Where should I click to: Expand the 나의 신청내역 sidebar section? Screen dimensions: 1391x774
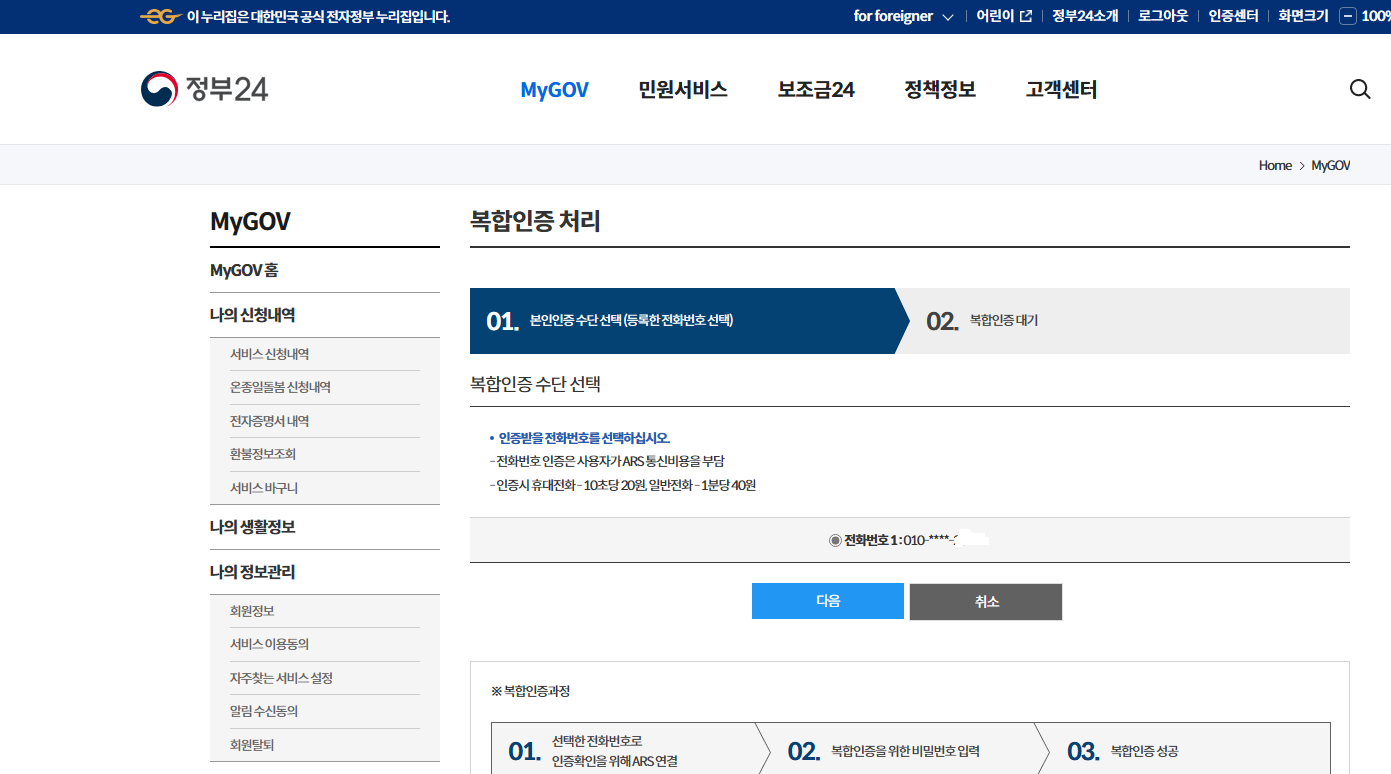(x=252, y=315)
